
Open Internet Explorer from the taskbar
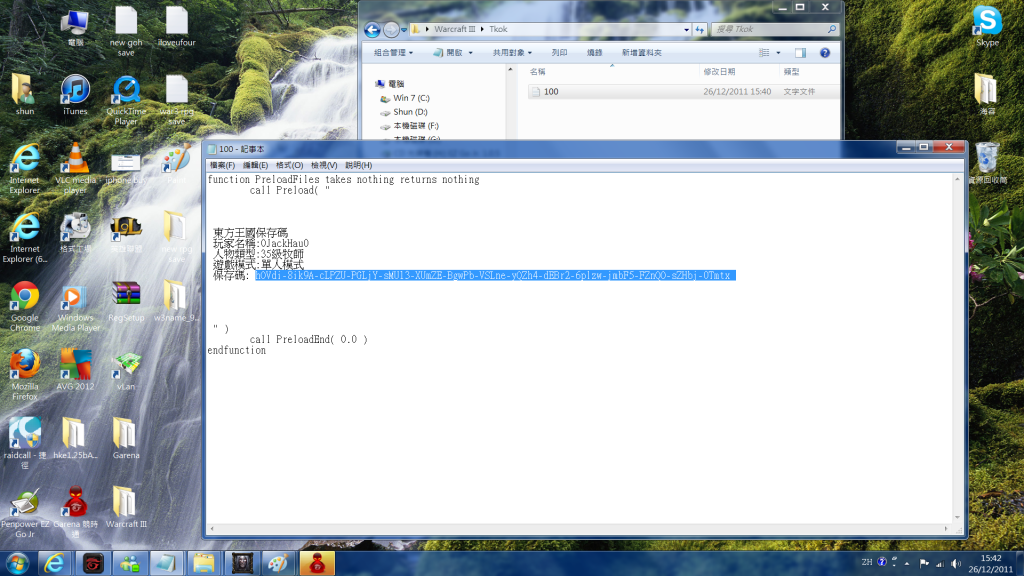(54, 563)
